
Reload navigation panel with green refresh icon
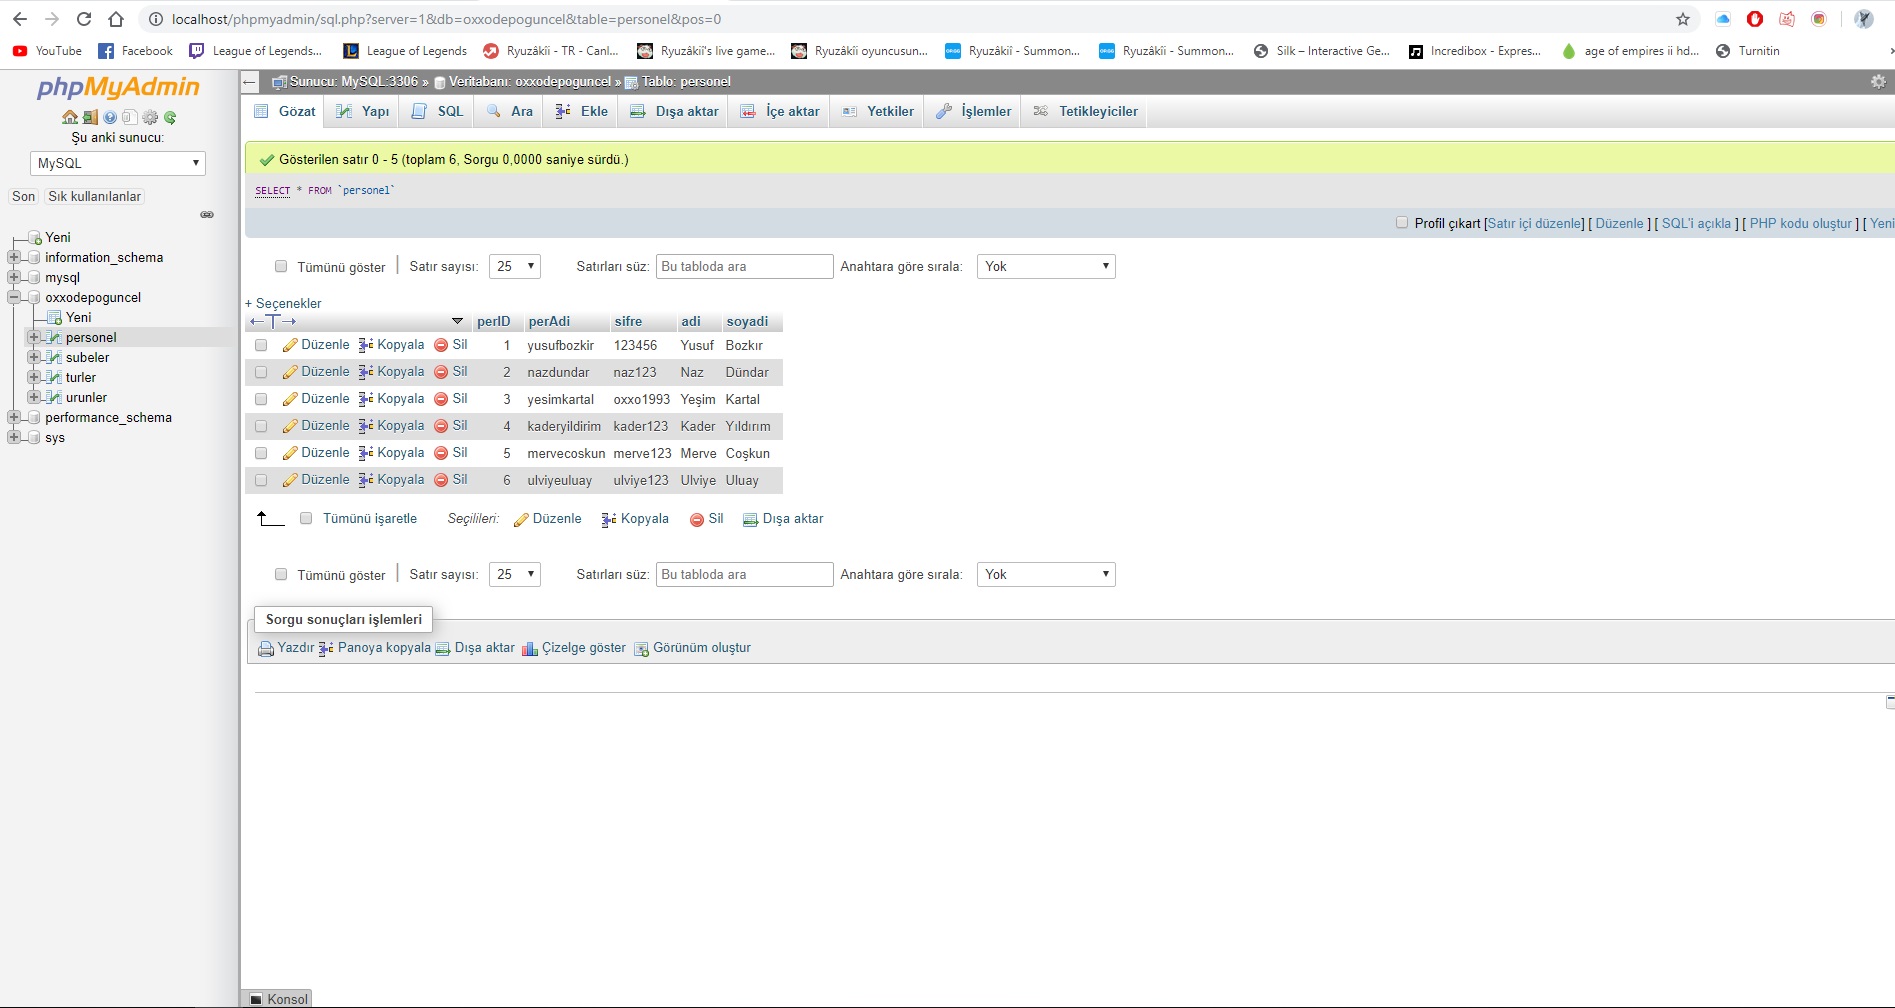tap(170, 117)
